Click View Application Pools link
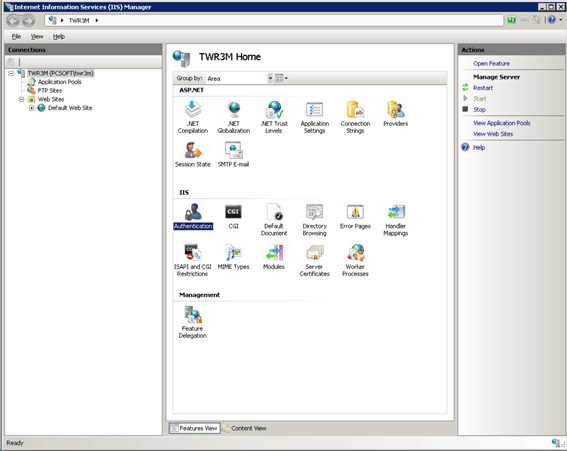Screen dimensions: 567x451 pyautogui.click(x=502, y=123)
